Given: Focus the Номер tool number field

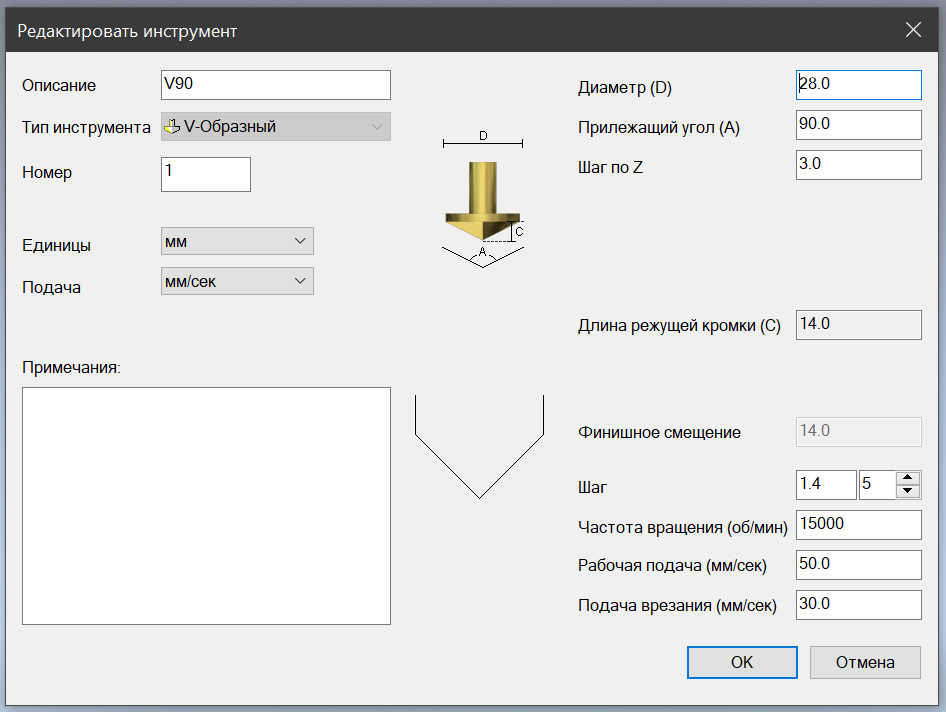Looking at the screenshot, I should tap(205, 173).
